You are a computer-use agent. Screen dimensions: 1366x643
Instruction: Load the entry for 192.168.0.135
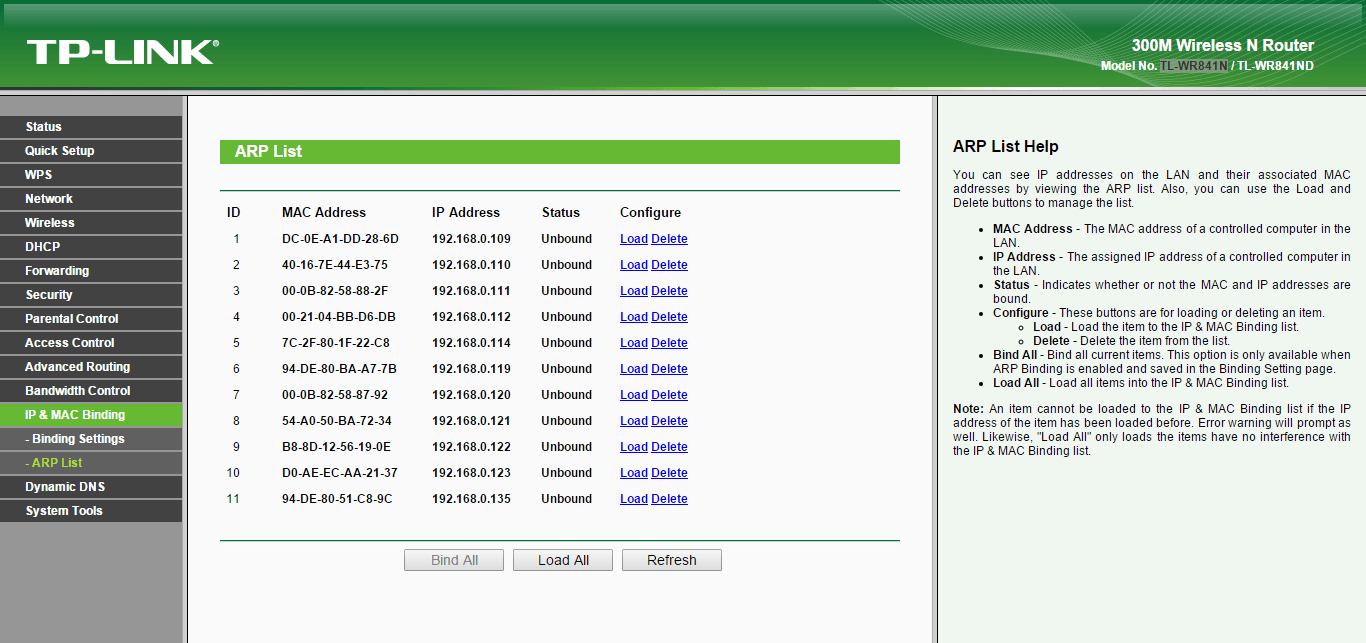click(634, 499)
